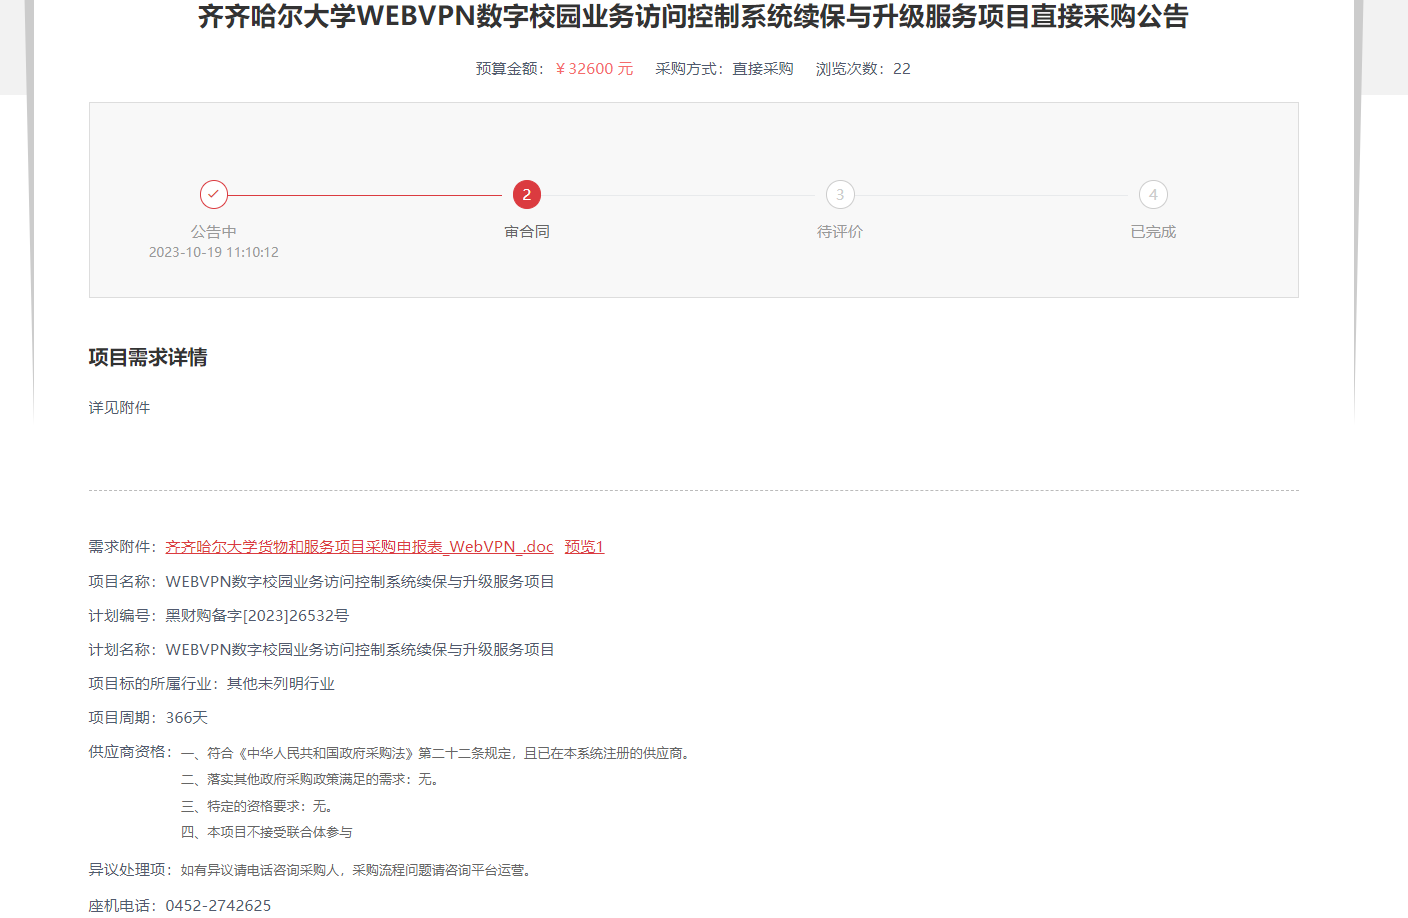Click the page title about WEBVPN procurement
Screen dimensions: 1408x918
click(x=693, y=17)
